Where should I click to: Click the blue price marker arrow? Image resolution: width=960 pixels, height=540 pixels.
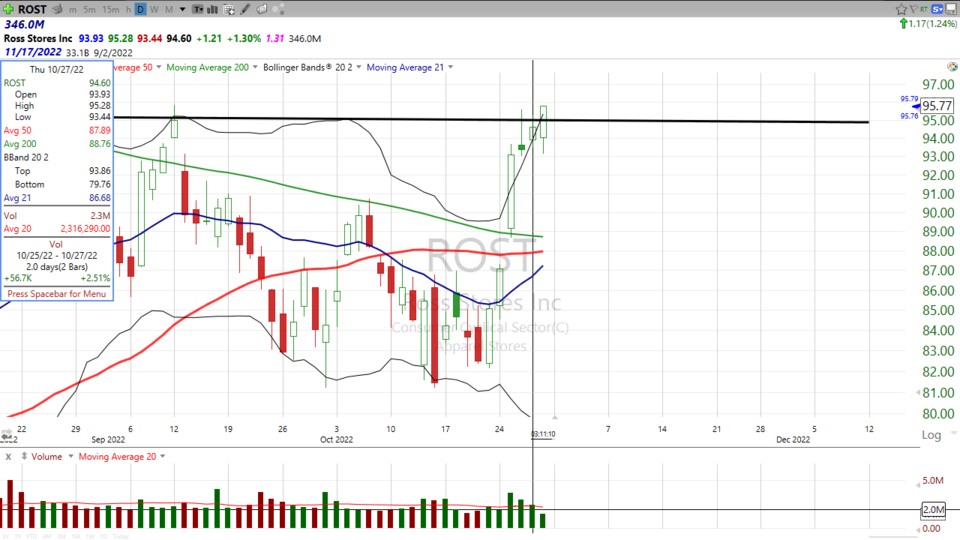916,107
